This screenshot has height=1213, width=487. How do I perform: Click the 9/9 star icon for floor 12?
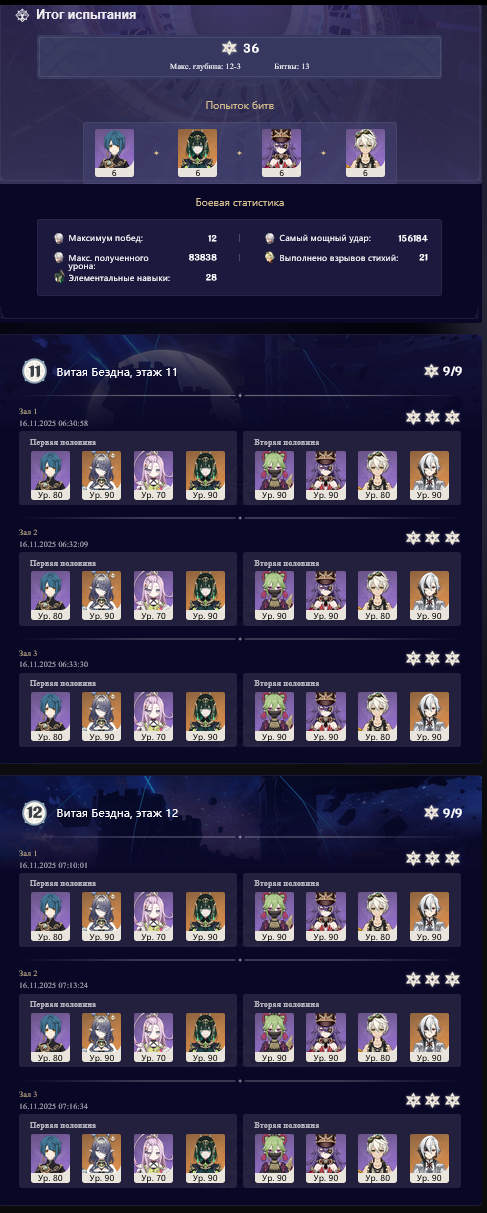tap(431, 812)
